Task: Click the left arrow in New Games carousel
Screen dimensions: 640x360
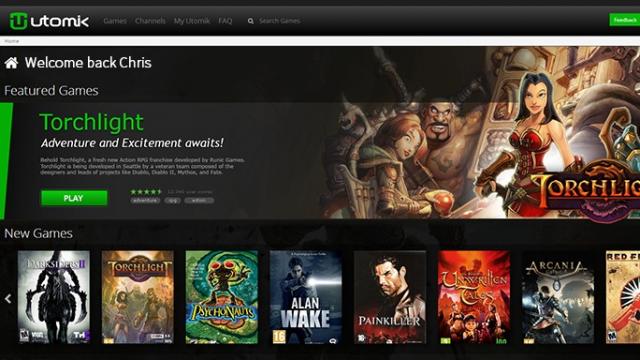Action: (8, 299)
